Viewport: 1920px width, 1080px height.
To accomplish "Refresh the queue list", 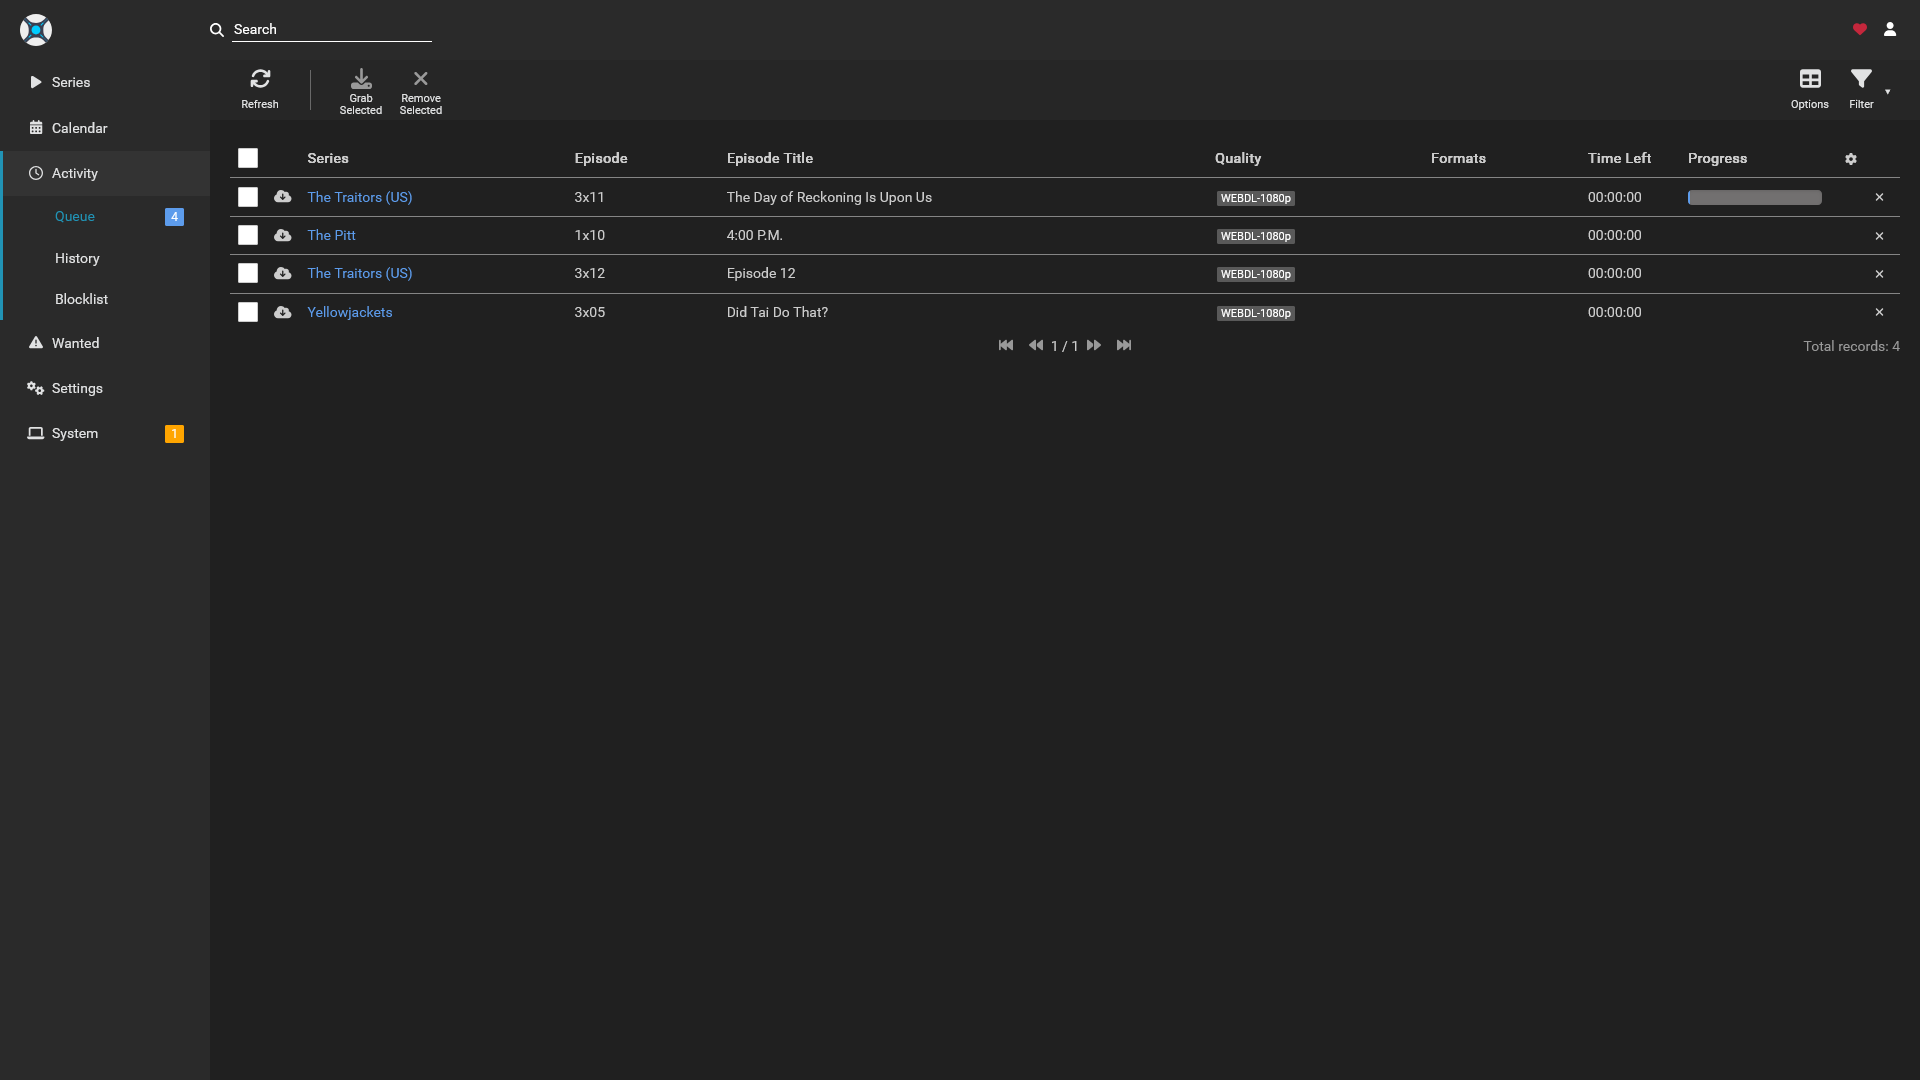I will (260, 90).
